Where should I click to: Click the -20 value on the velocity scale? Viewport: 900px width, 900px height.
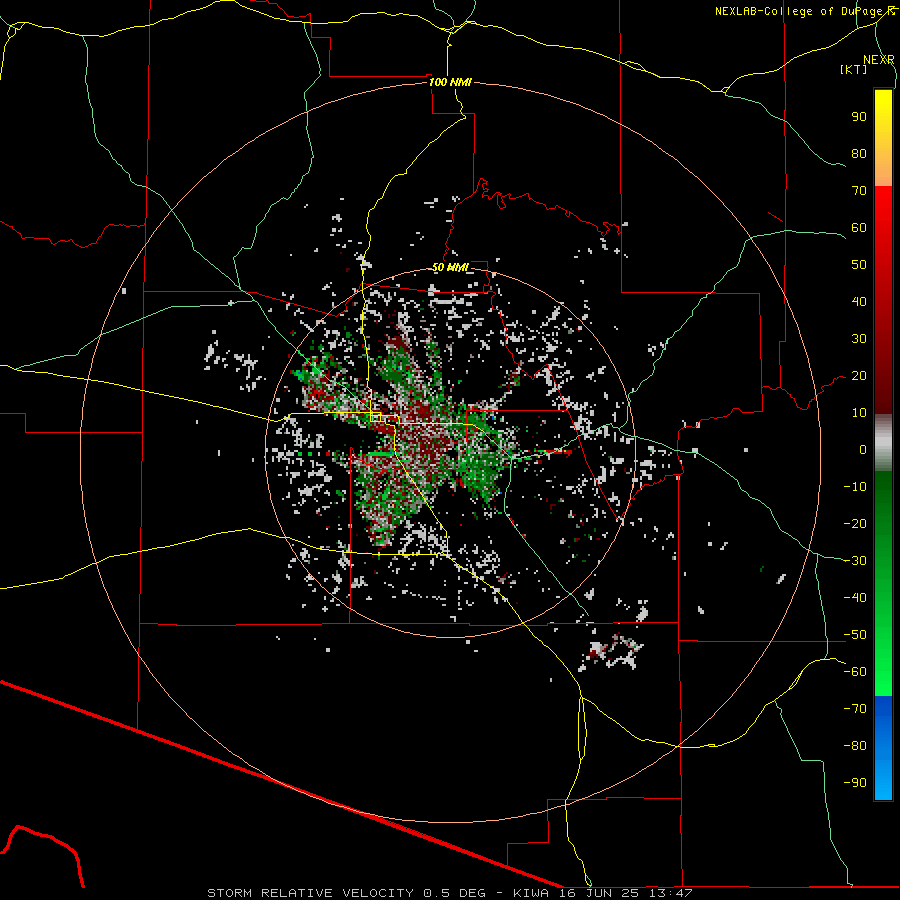click(855, 523)
